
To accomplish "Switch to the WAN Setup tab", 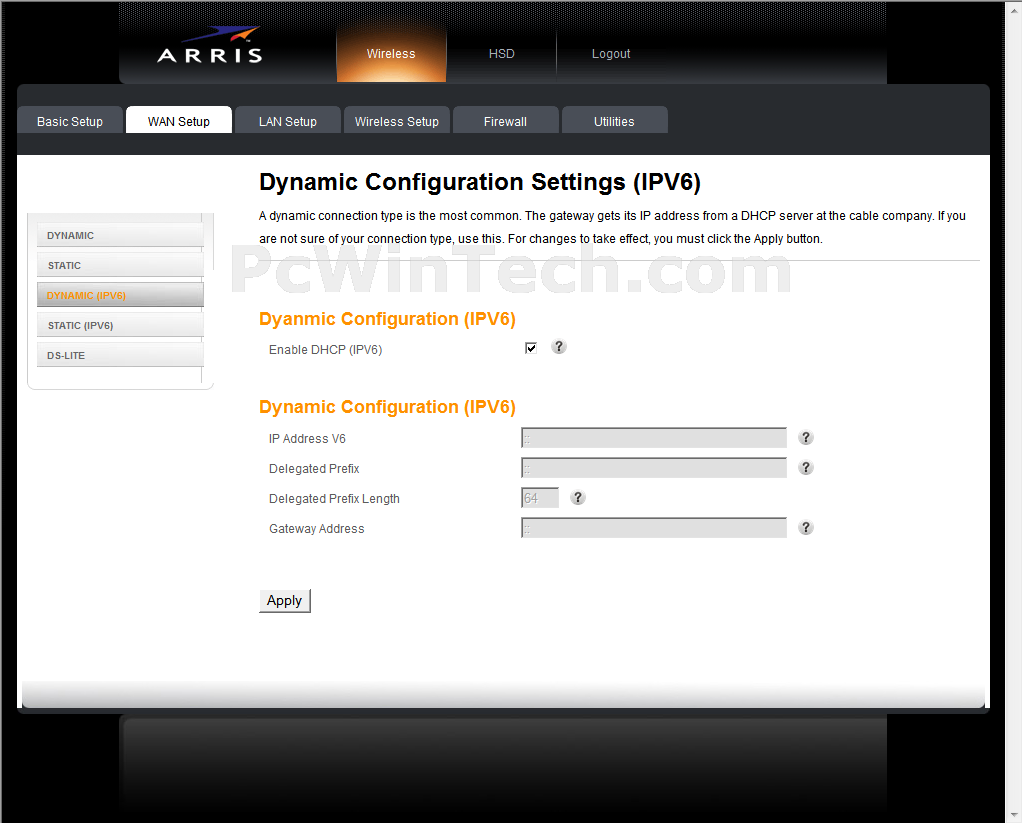I will click(179, 121).
